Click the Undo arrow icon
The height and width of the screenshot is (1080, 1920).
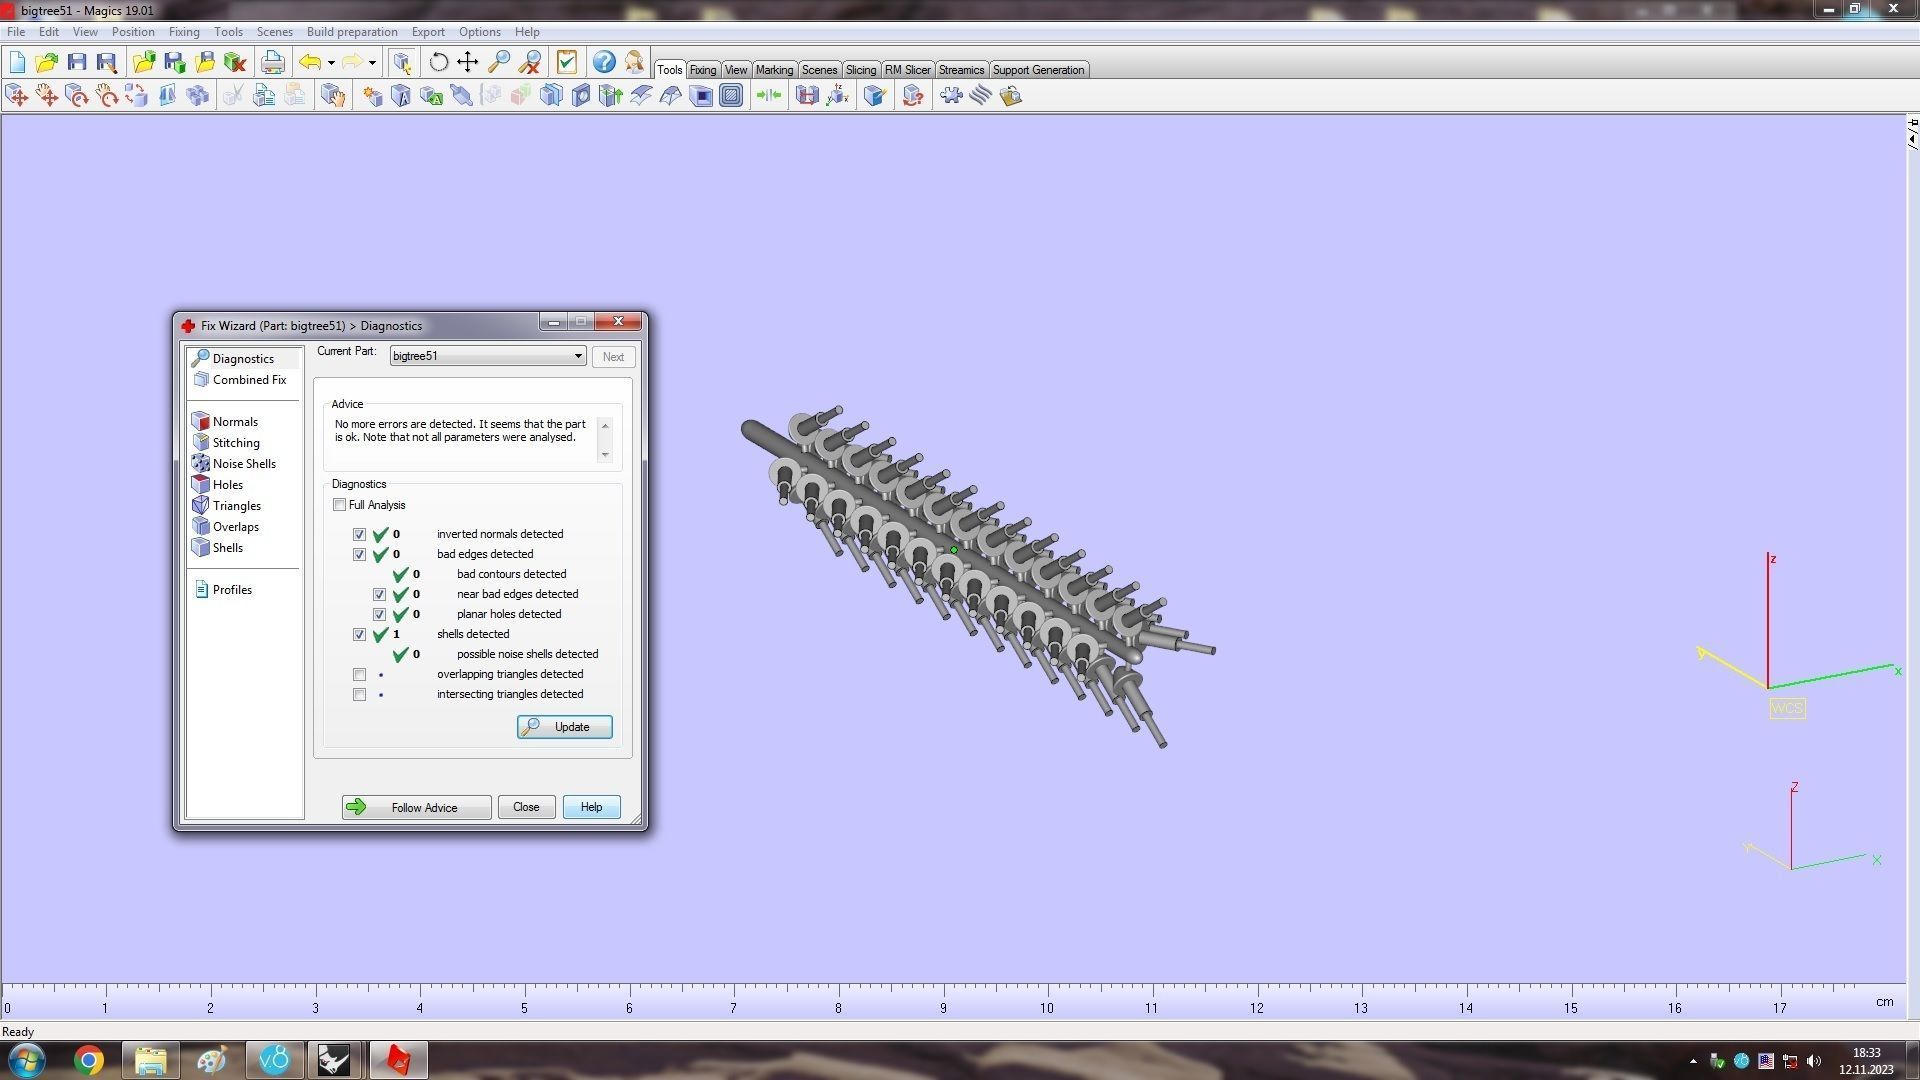310,63
